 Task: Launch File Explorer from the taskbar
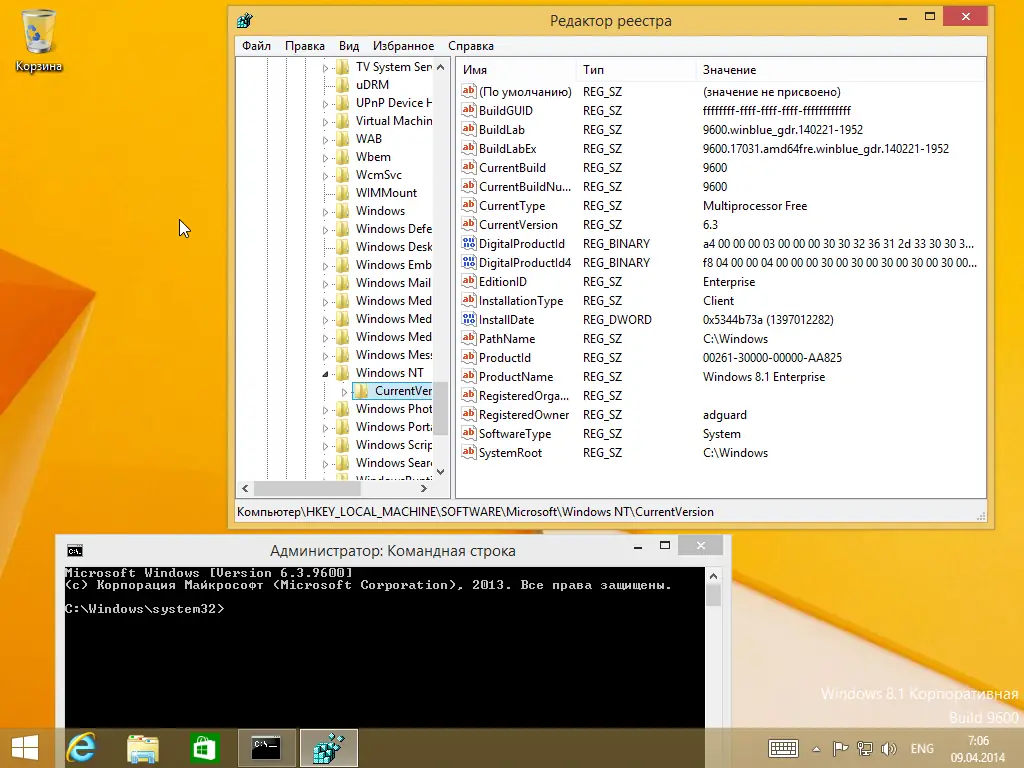(x=143, y=748)
